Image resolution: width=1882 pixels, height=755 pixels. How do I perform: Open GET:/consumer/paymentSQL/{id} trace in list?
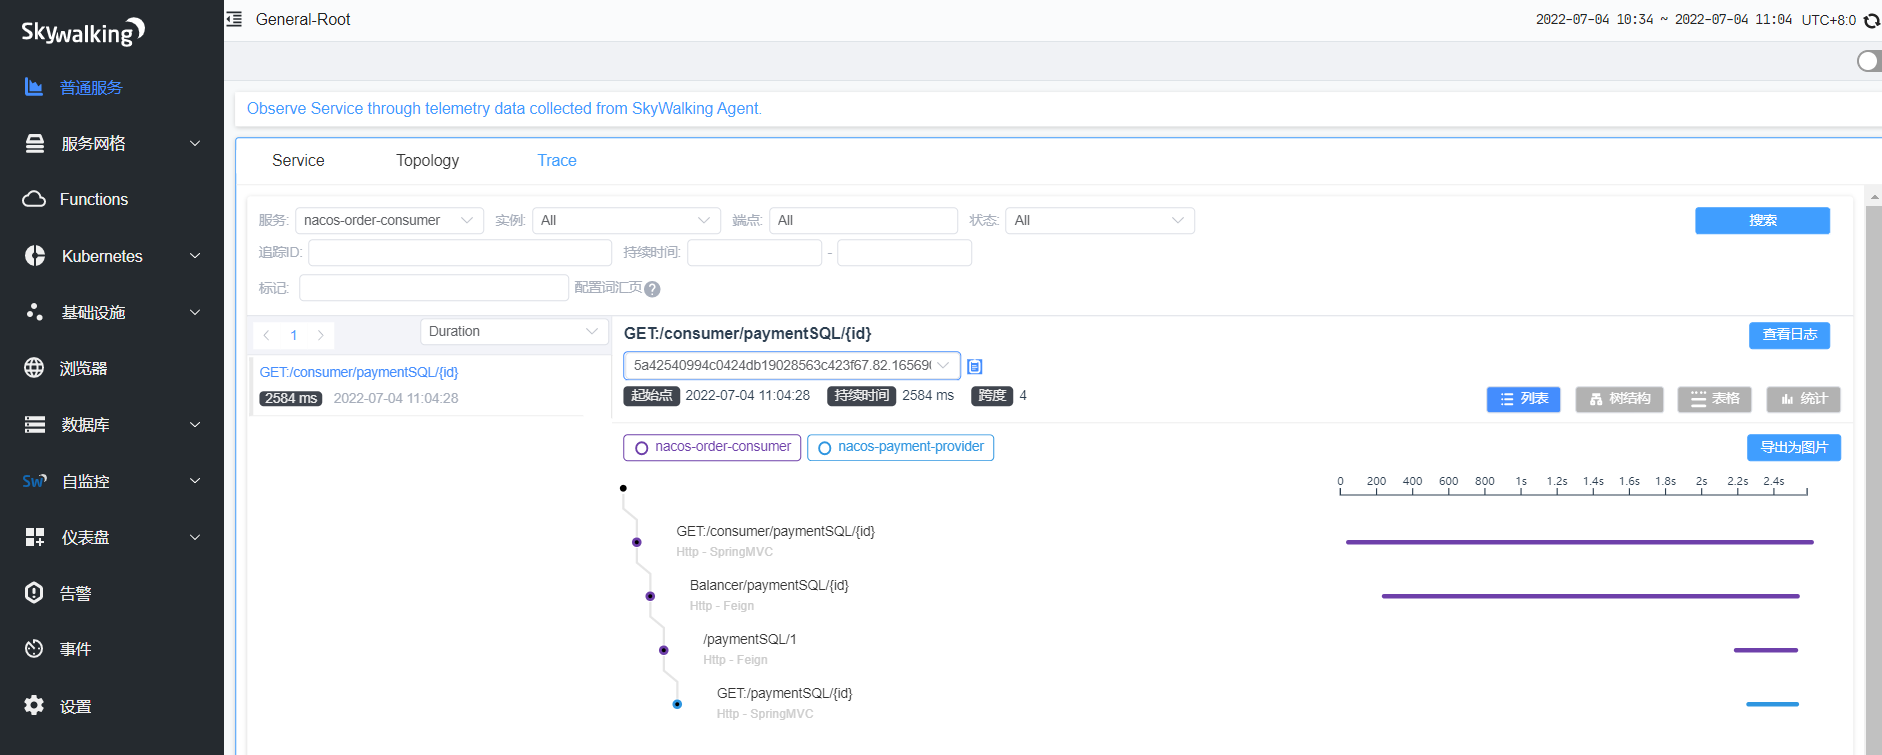(x=359, y=372)
